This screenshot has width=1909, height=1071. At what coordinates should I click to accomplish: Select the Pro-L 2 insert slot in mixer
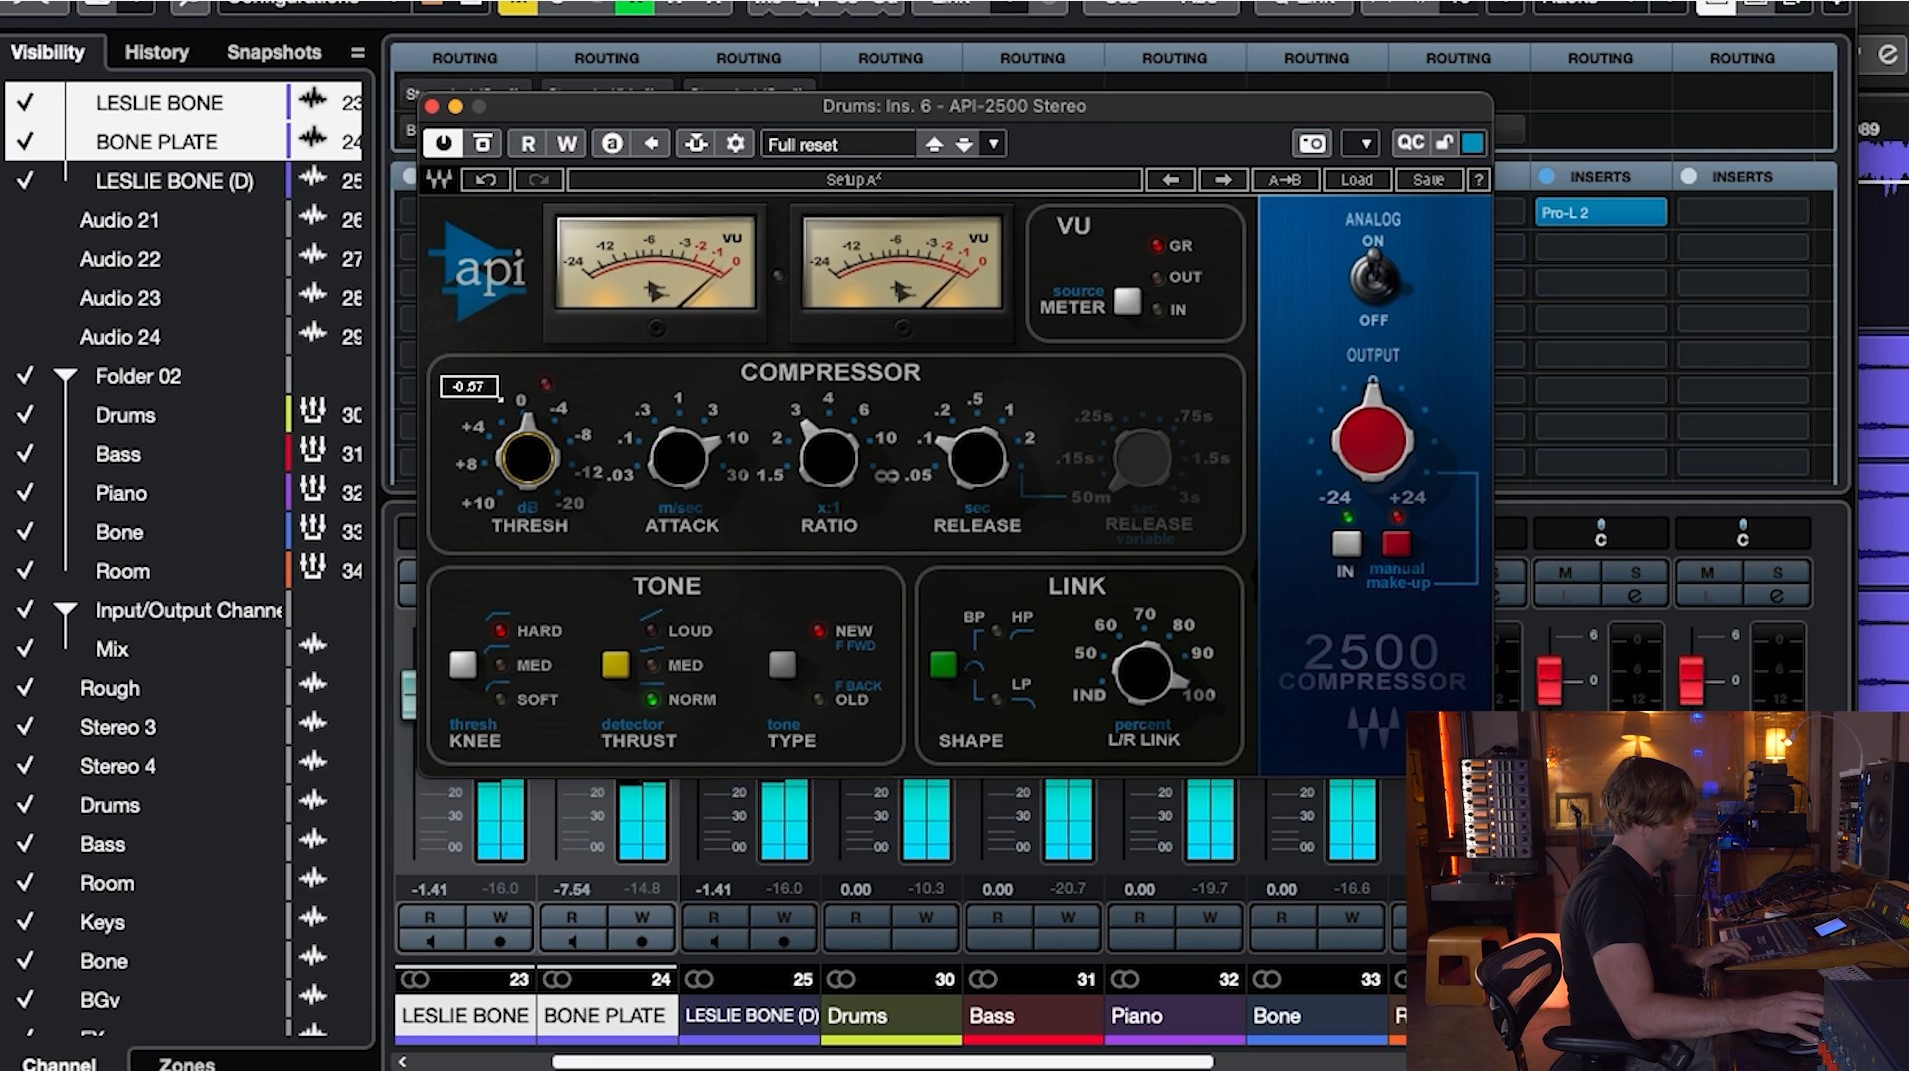tap(1601, 213)
